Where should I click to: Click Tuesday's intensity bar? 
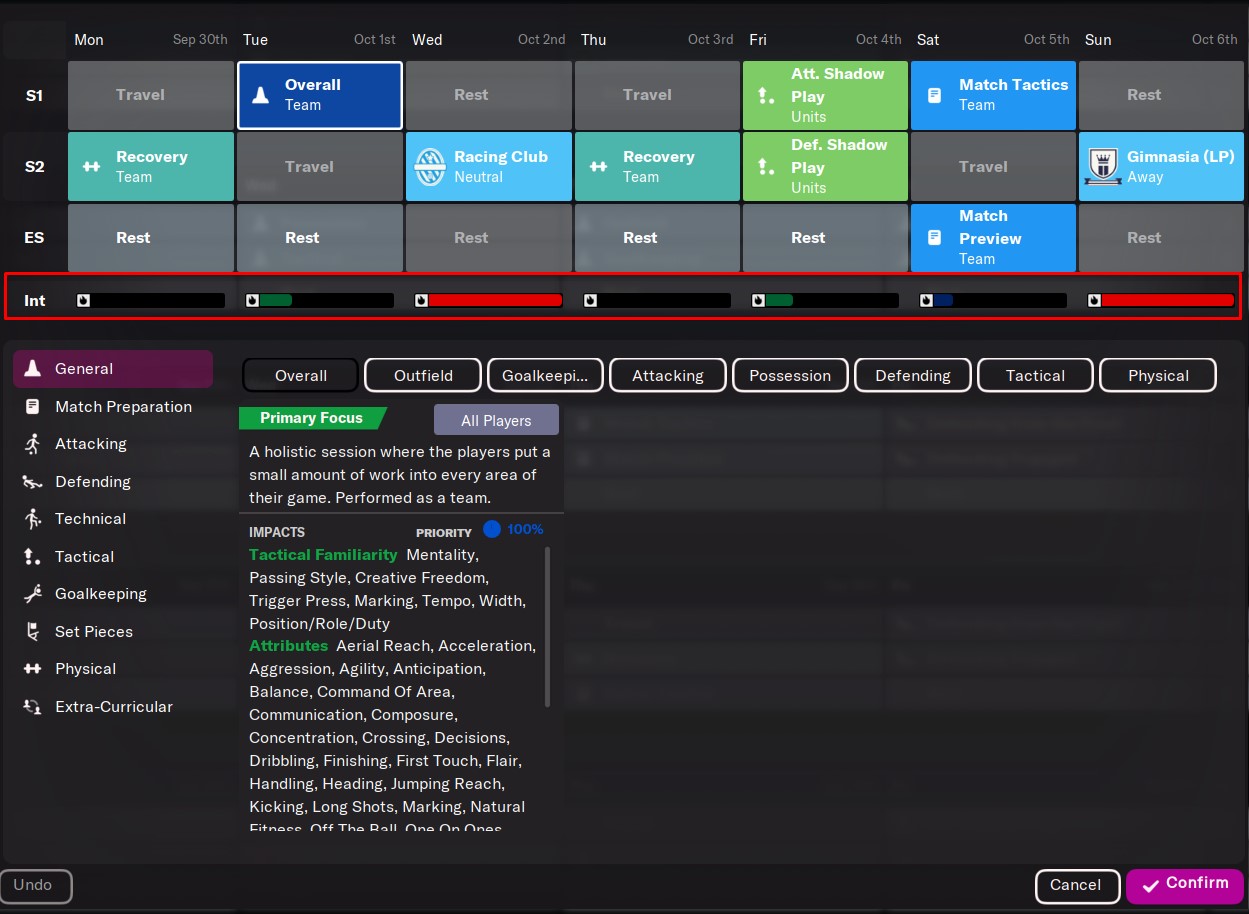coord(320,300)
